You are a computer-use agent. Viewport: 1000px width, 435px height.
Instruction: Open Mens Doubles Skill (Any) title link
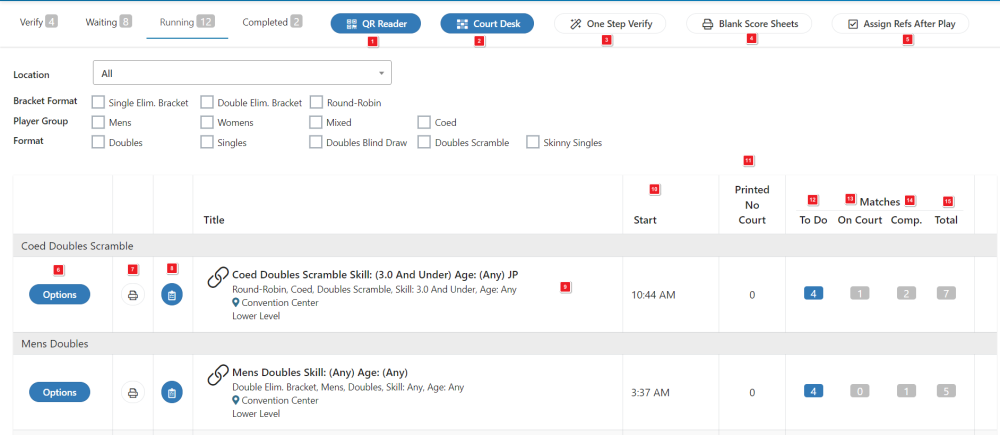(x=320, y=372)
